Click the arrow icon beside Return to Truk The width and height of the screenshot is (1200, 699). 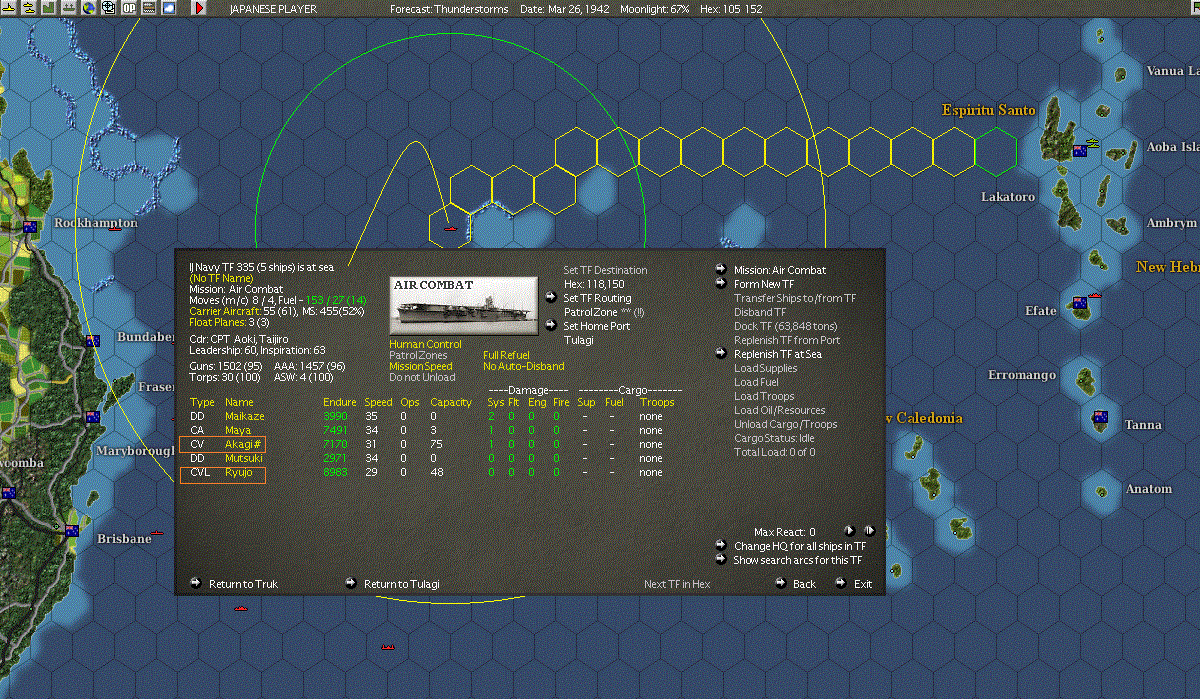coord(196,583)
